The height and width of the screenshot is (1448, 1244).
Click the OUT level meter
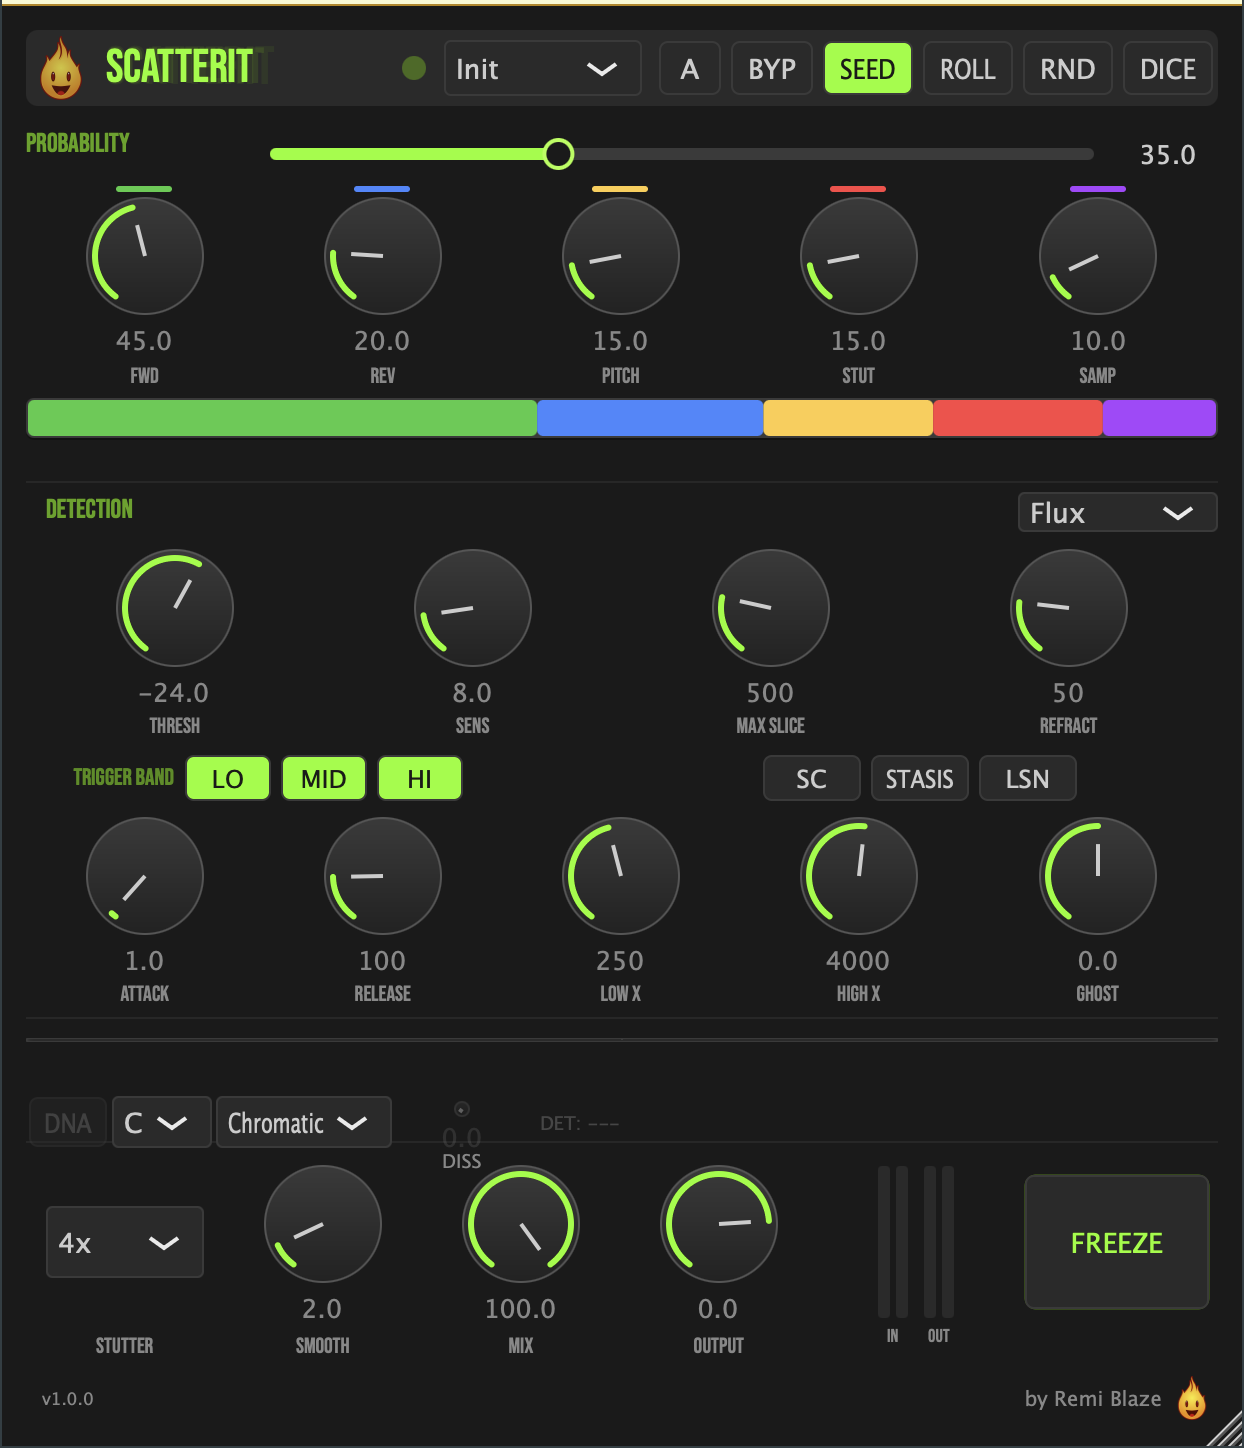click(x=939, y=1241)
